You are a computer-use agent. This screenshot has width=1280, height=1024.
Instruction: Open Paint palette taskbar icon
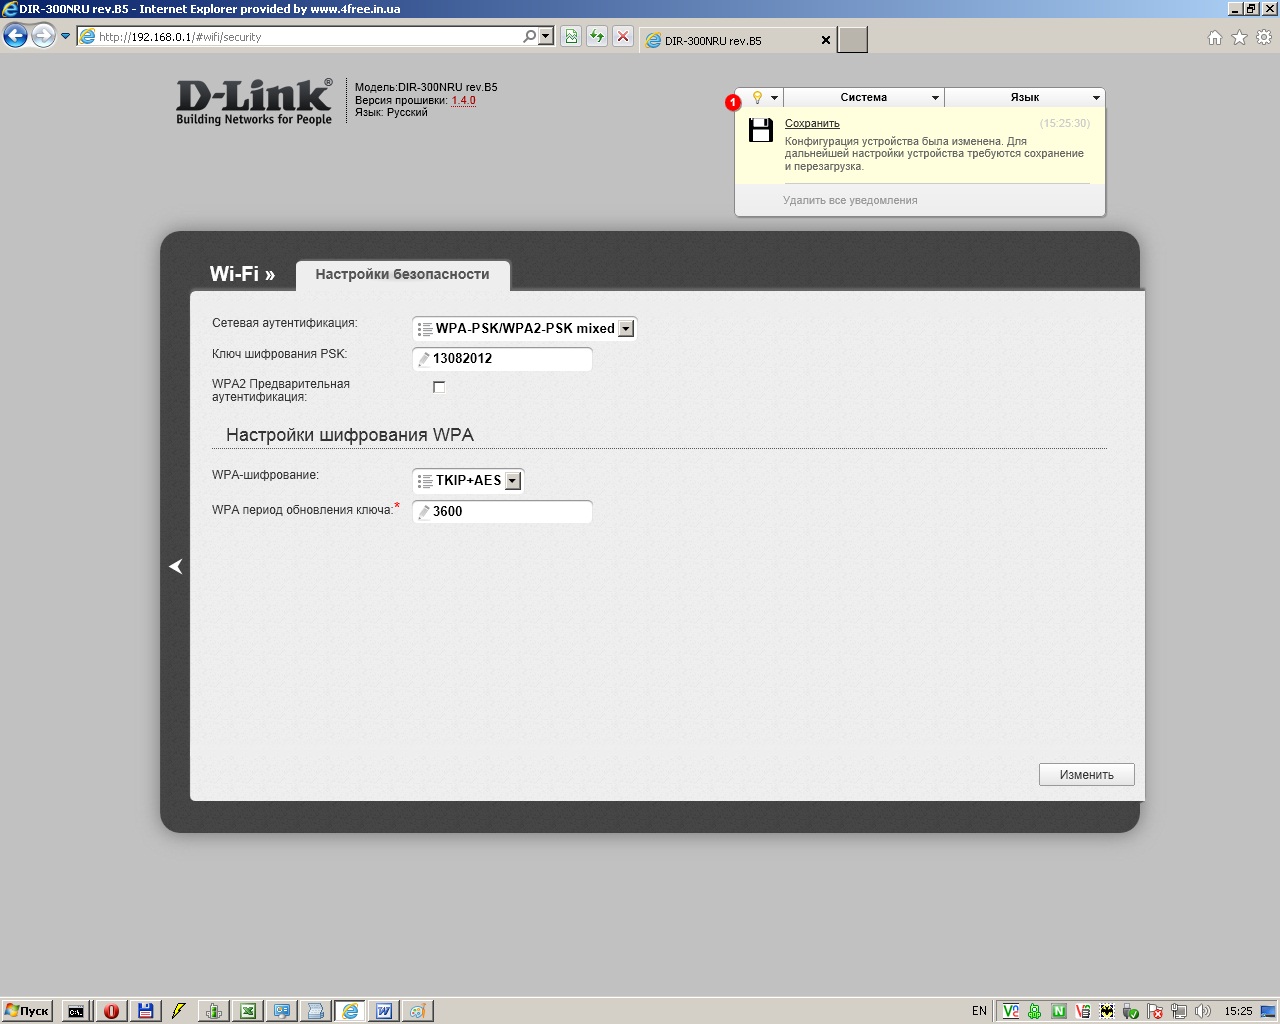[418, 1011]
